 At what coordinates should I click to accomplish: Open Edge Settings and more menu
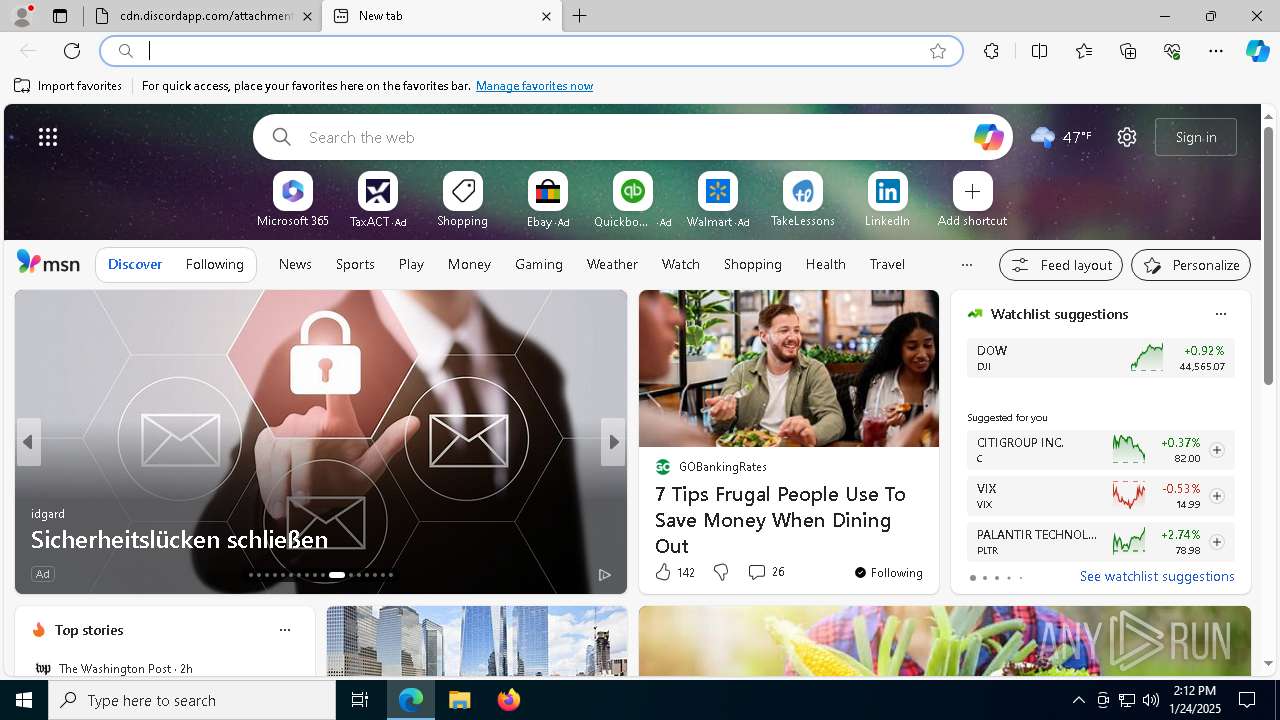[1216, 51]
